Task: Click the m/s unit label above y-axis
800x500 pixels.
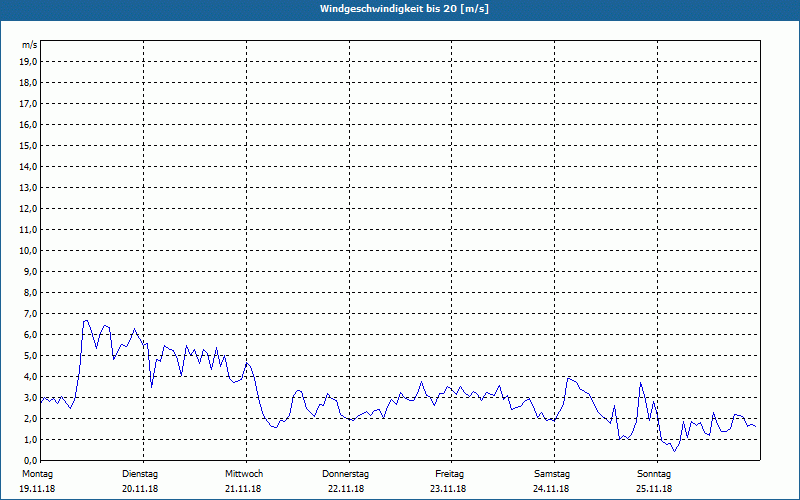Action: pyautogui.click(x=30, y=46)
